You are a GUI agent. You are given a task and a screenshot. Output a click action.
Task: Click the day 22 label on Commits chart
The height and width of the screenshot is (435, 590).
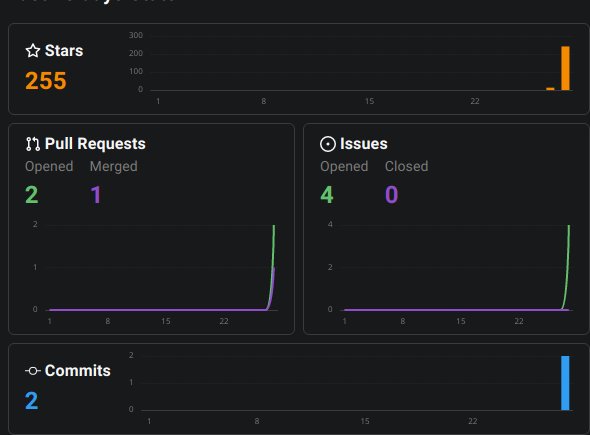click(473, 421)
